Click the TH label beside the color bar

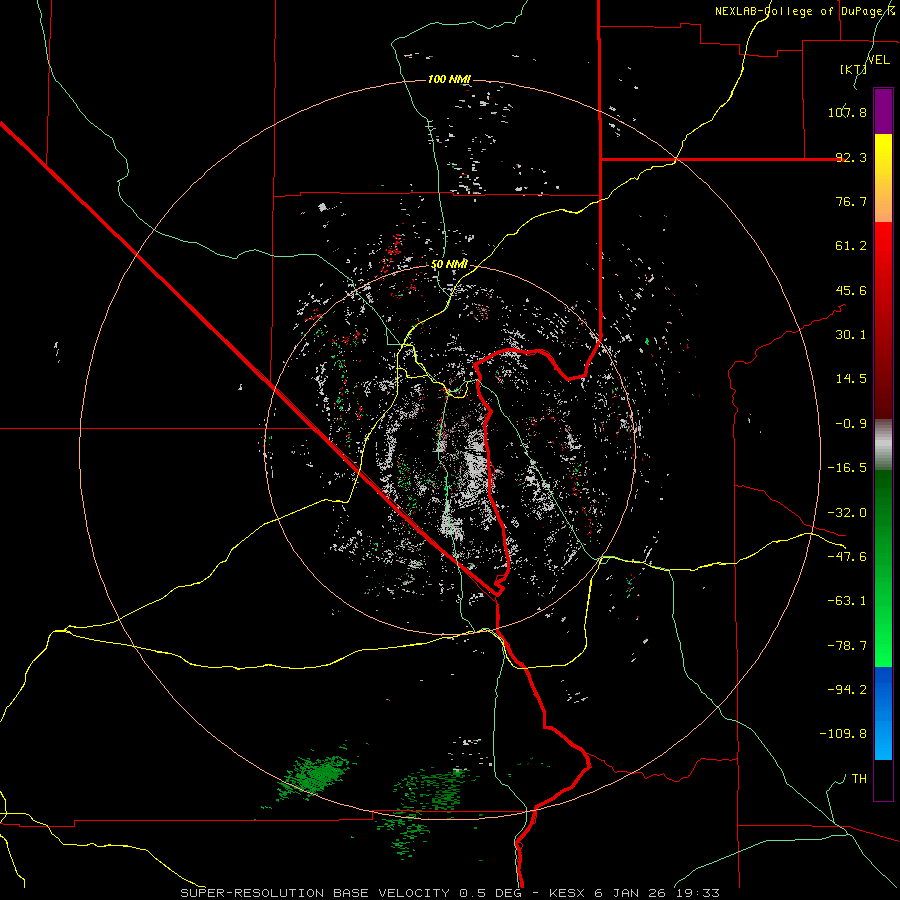(x=859, y=778)
